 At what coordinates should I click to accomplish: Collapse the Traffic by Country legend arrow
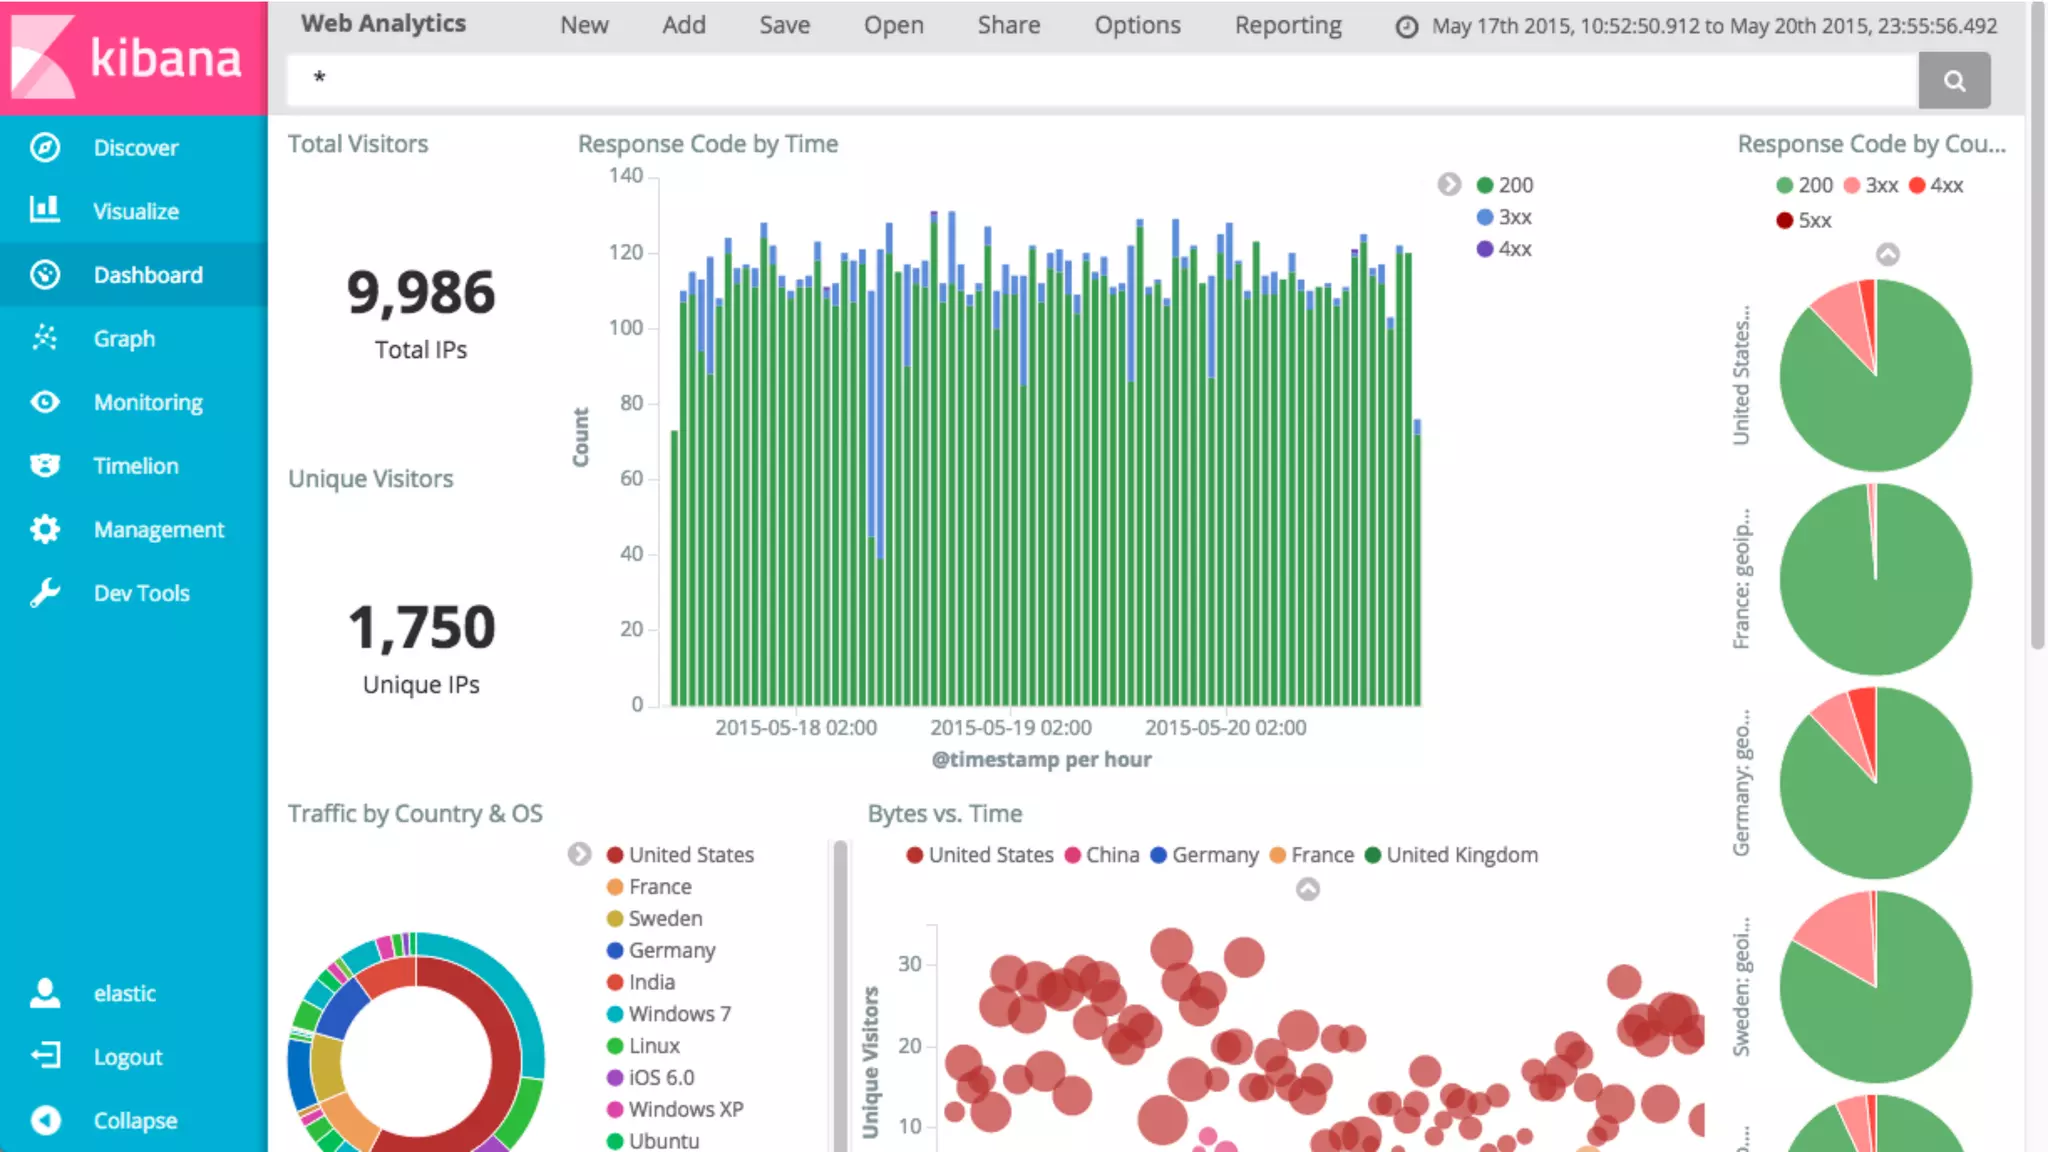pyautogui.click(x=579, y=854)
